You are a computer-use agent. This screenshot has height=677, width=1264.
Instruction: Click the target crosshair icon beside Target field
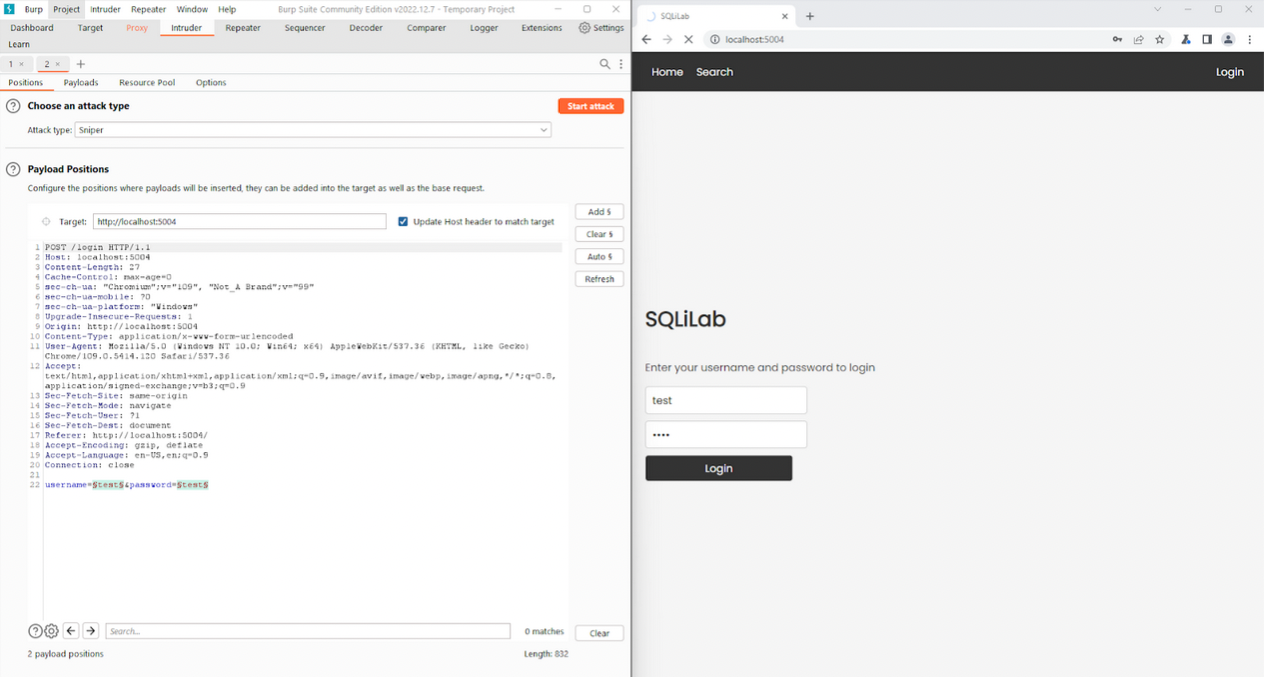coord(46,222)
